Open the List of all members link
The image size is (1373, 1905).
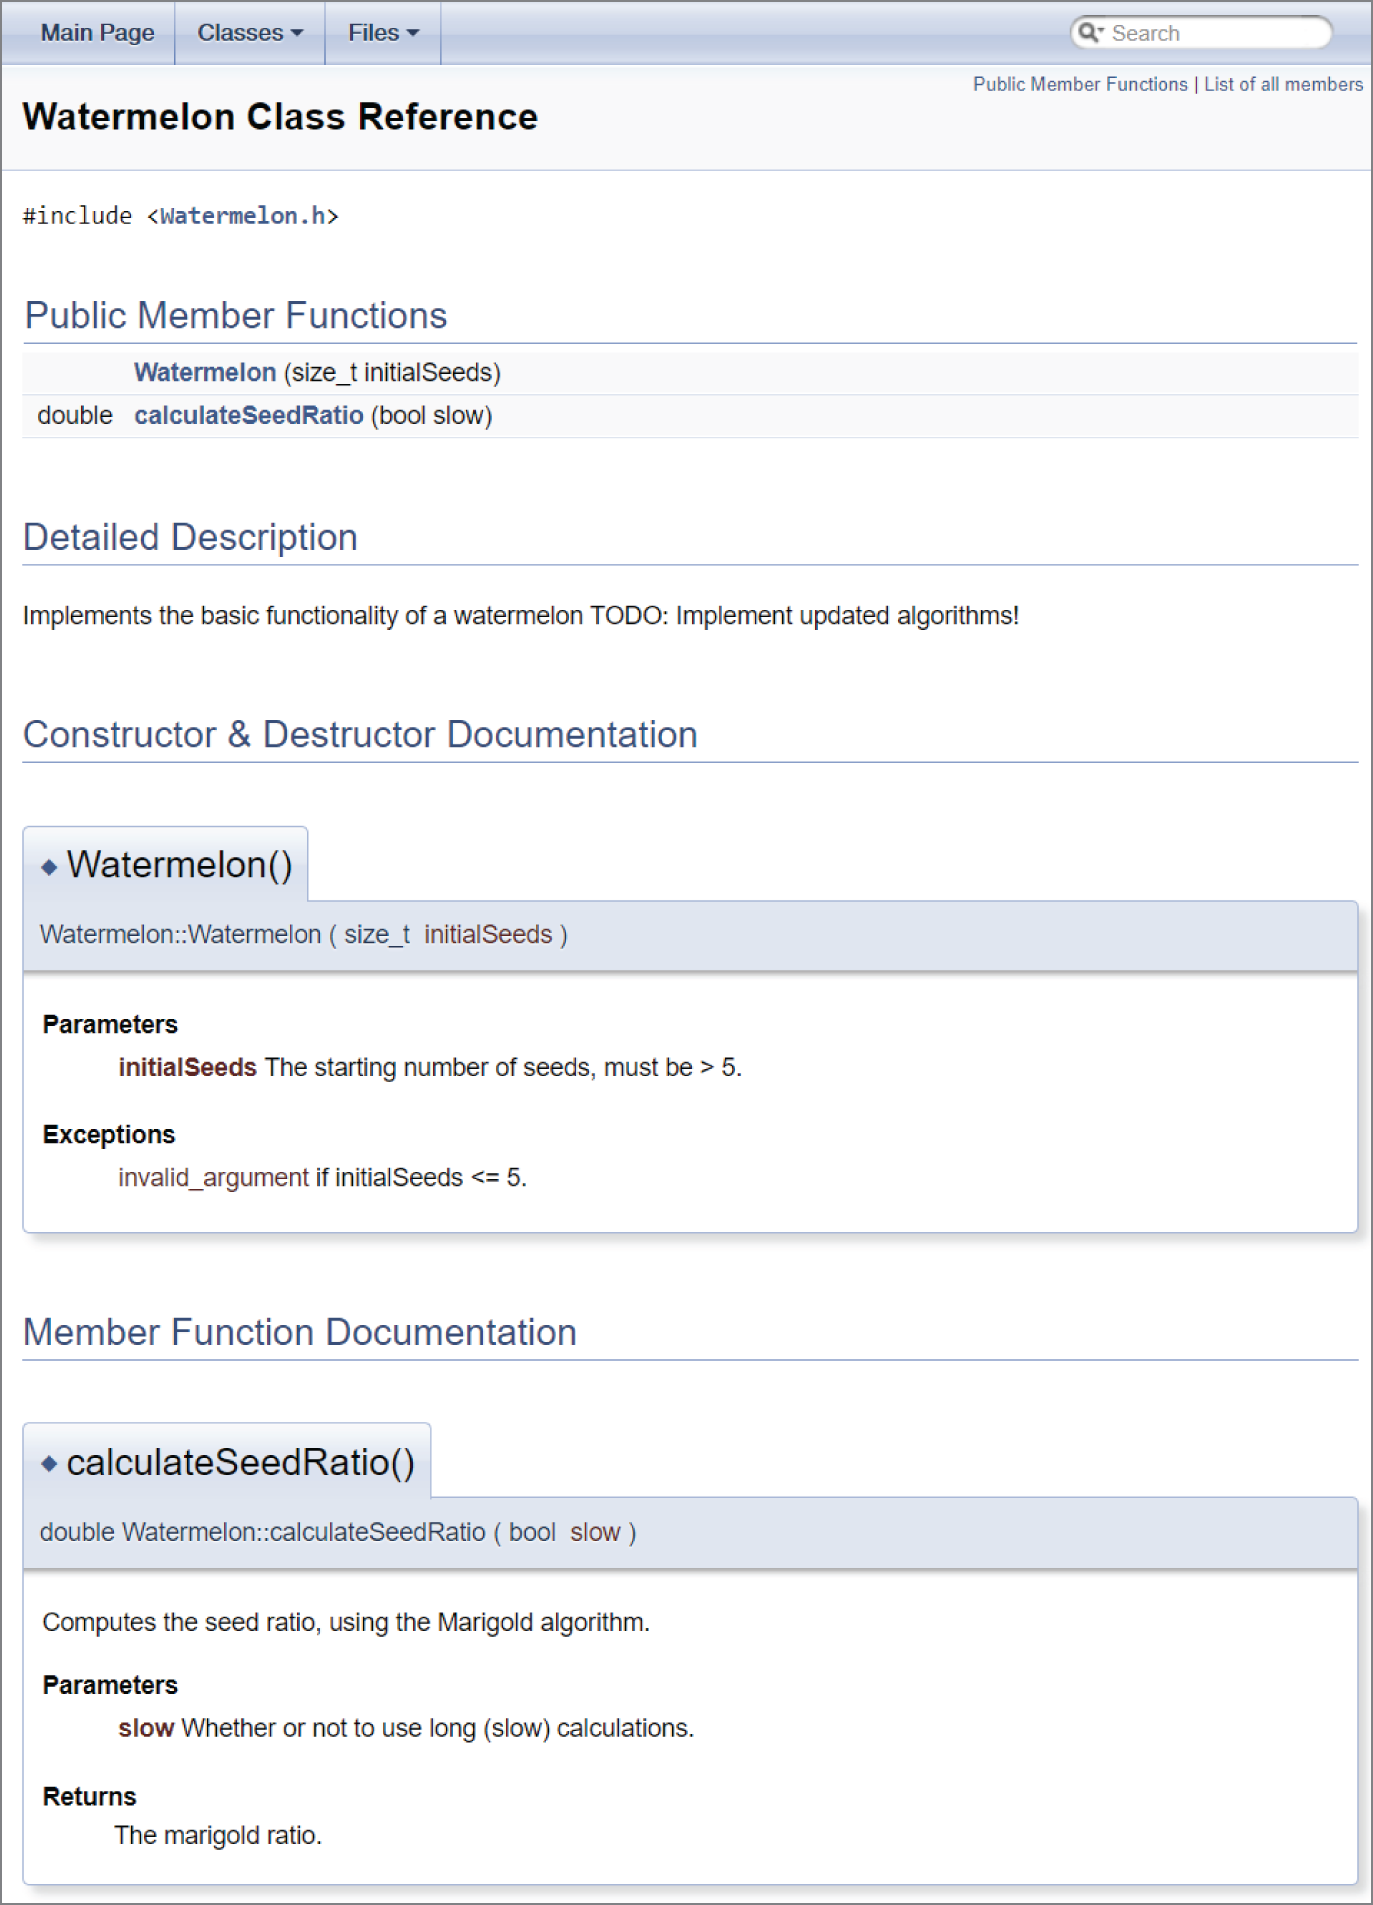[1282, 84]
